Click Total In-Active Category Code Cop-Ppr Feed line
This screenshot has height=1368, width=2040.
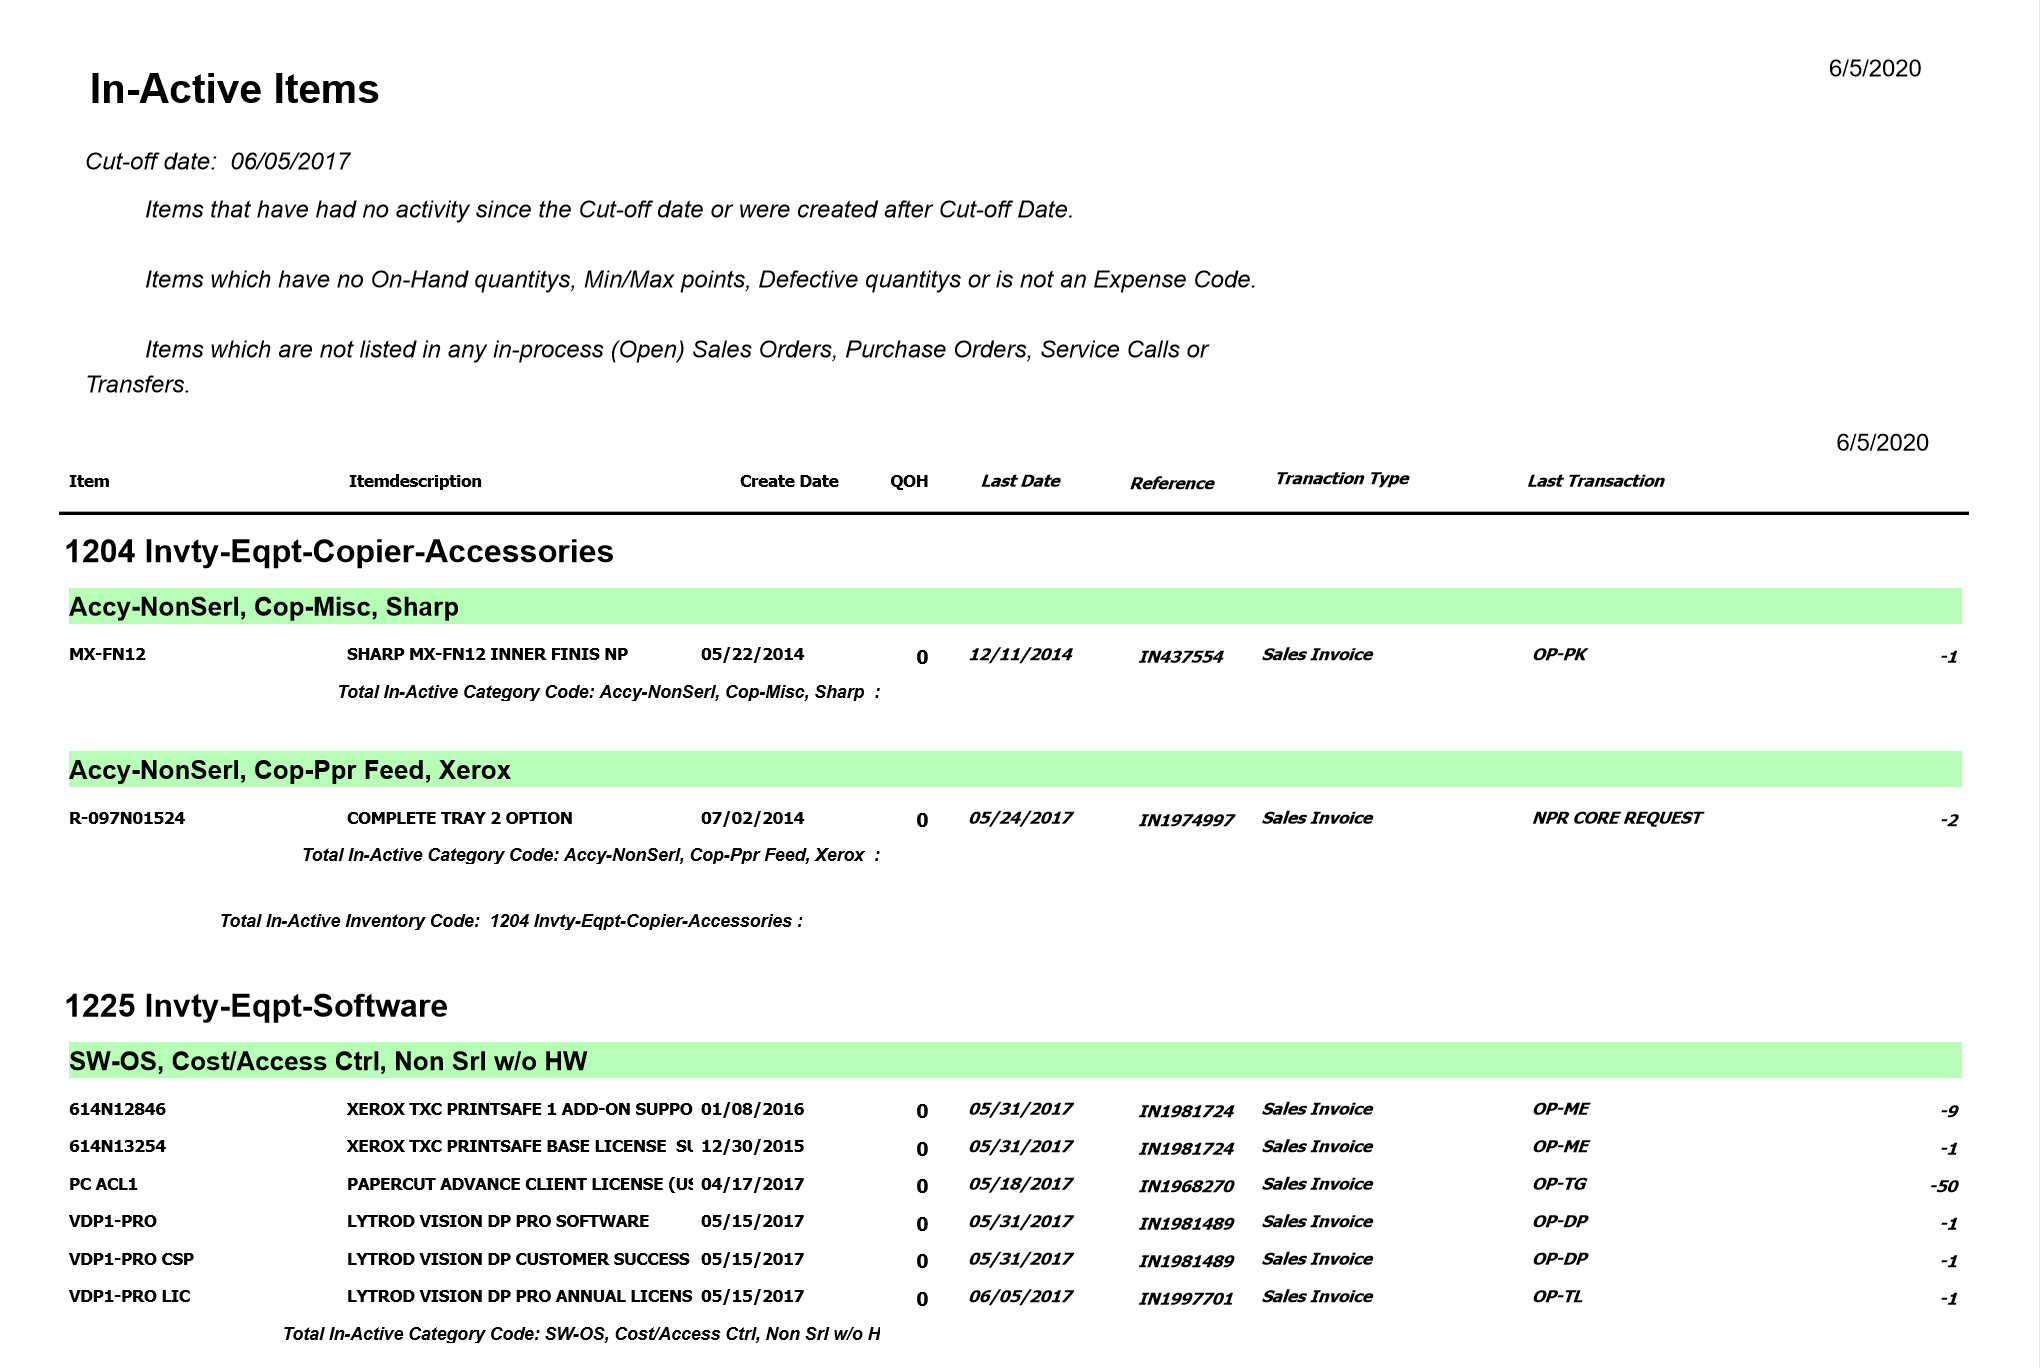point(591,855)
